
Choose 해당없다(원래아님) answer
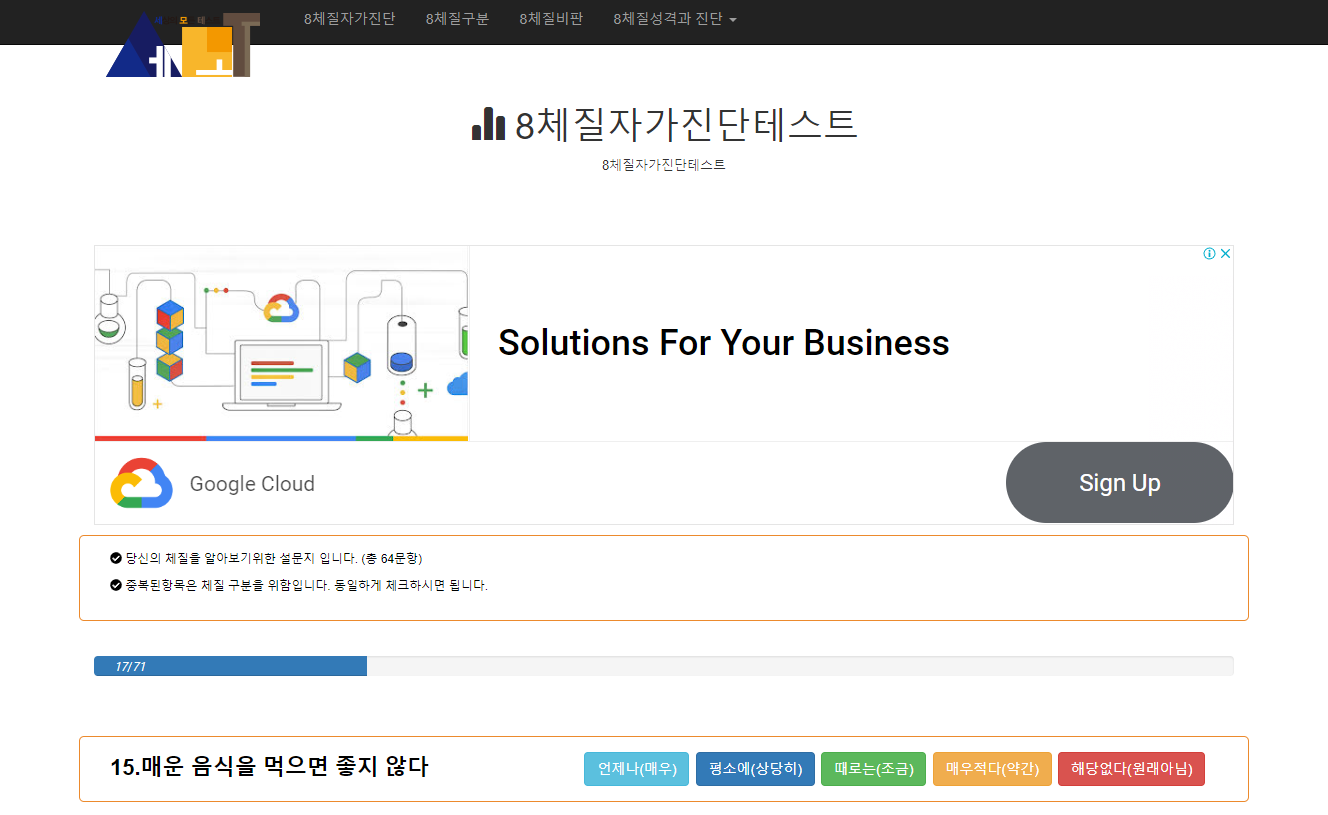1131,769
